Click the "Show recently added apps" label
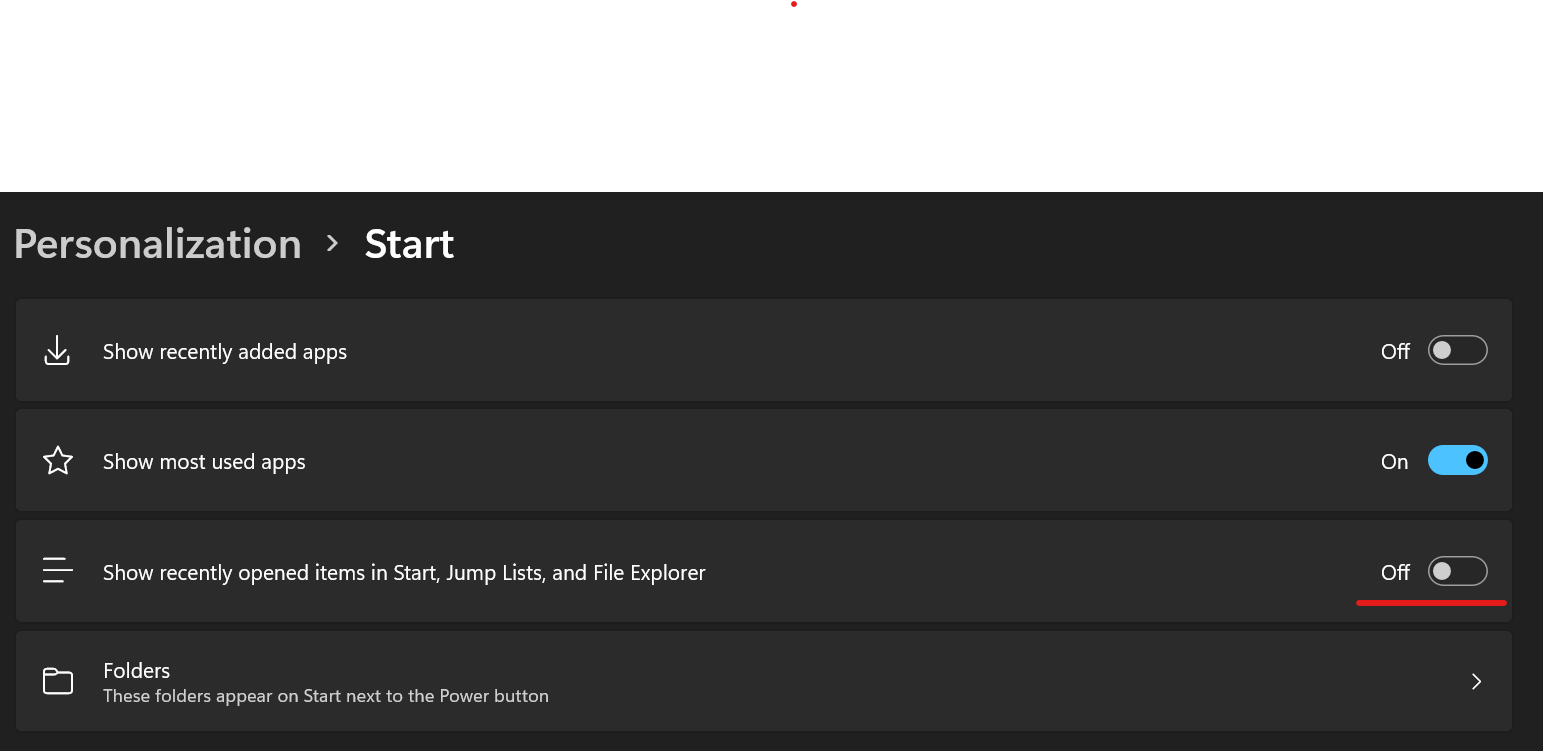This screenshot has width=1543, height=751. tap(225, 352)
